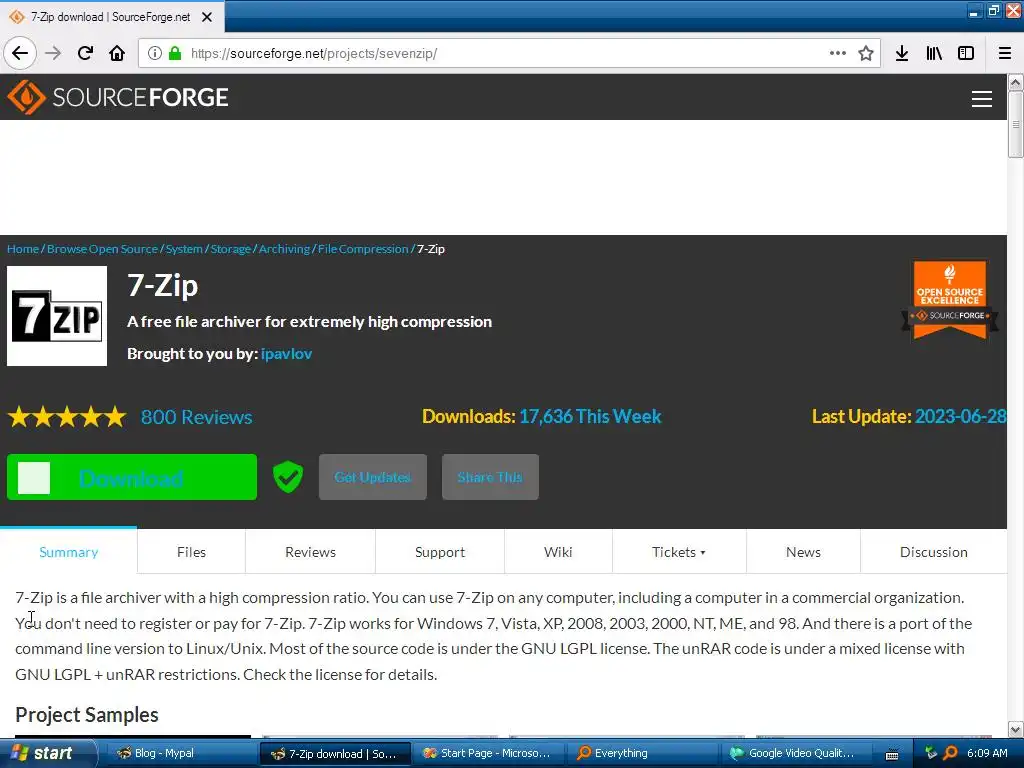The height and width of the screenshot is (768, 1024).
Task: Open the library bookshelf icon
Action: (934, 53)
